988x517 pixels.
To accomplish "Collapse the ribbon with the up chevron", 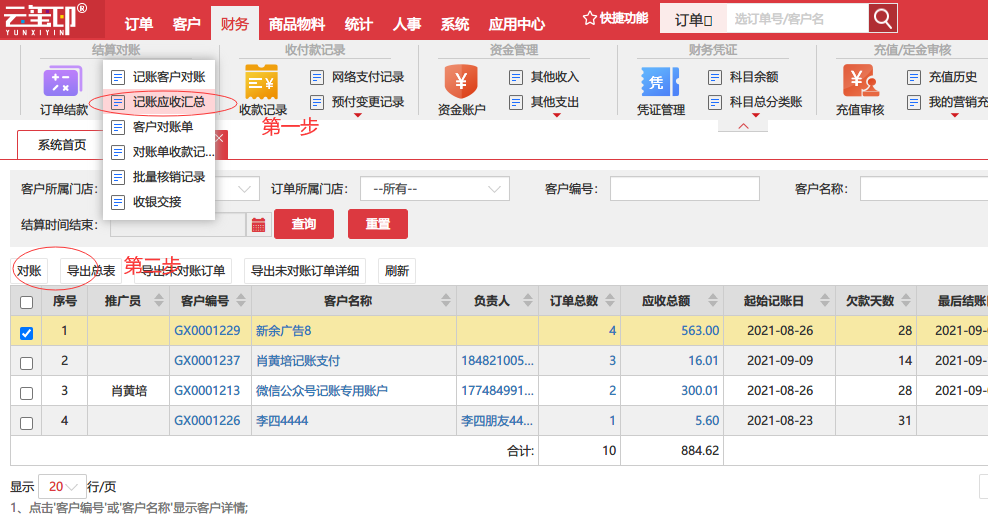I will (743, 126).
